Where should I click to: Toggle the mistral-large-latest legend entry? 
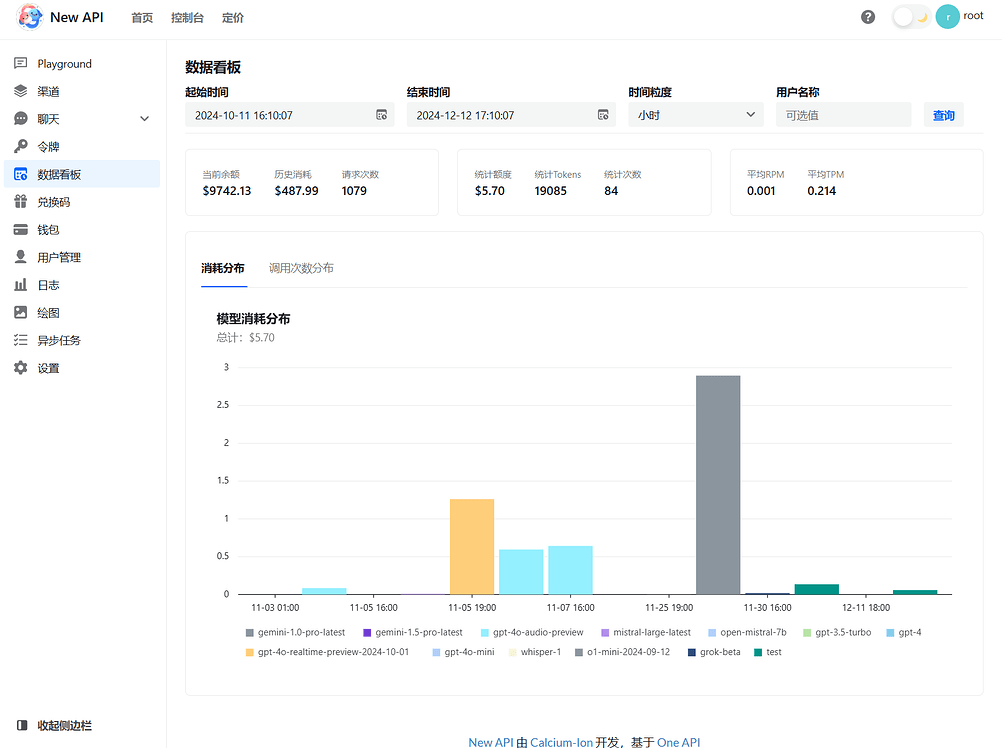(646, 632)
